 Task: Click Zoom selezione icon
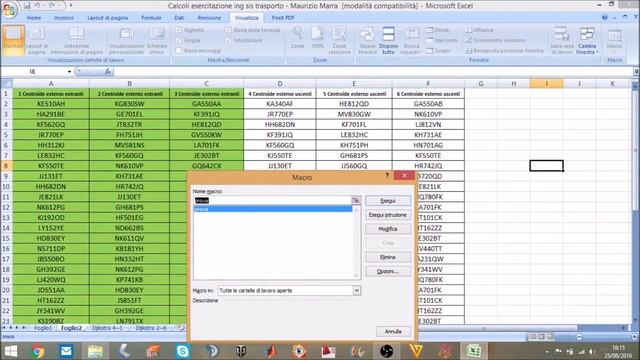(x=339, y=40)
